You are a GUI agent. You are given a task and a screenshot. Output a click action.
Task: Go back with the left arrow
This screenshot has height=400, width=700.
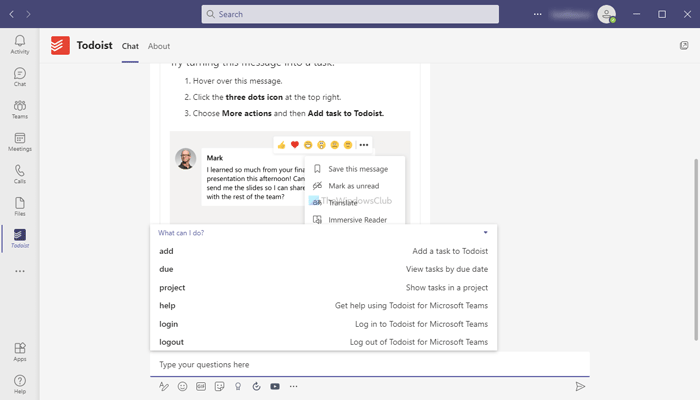12,14
